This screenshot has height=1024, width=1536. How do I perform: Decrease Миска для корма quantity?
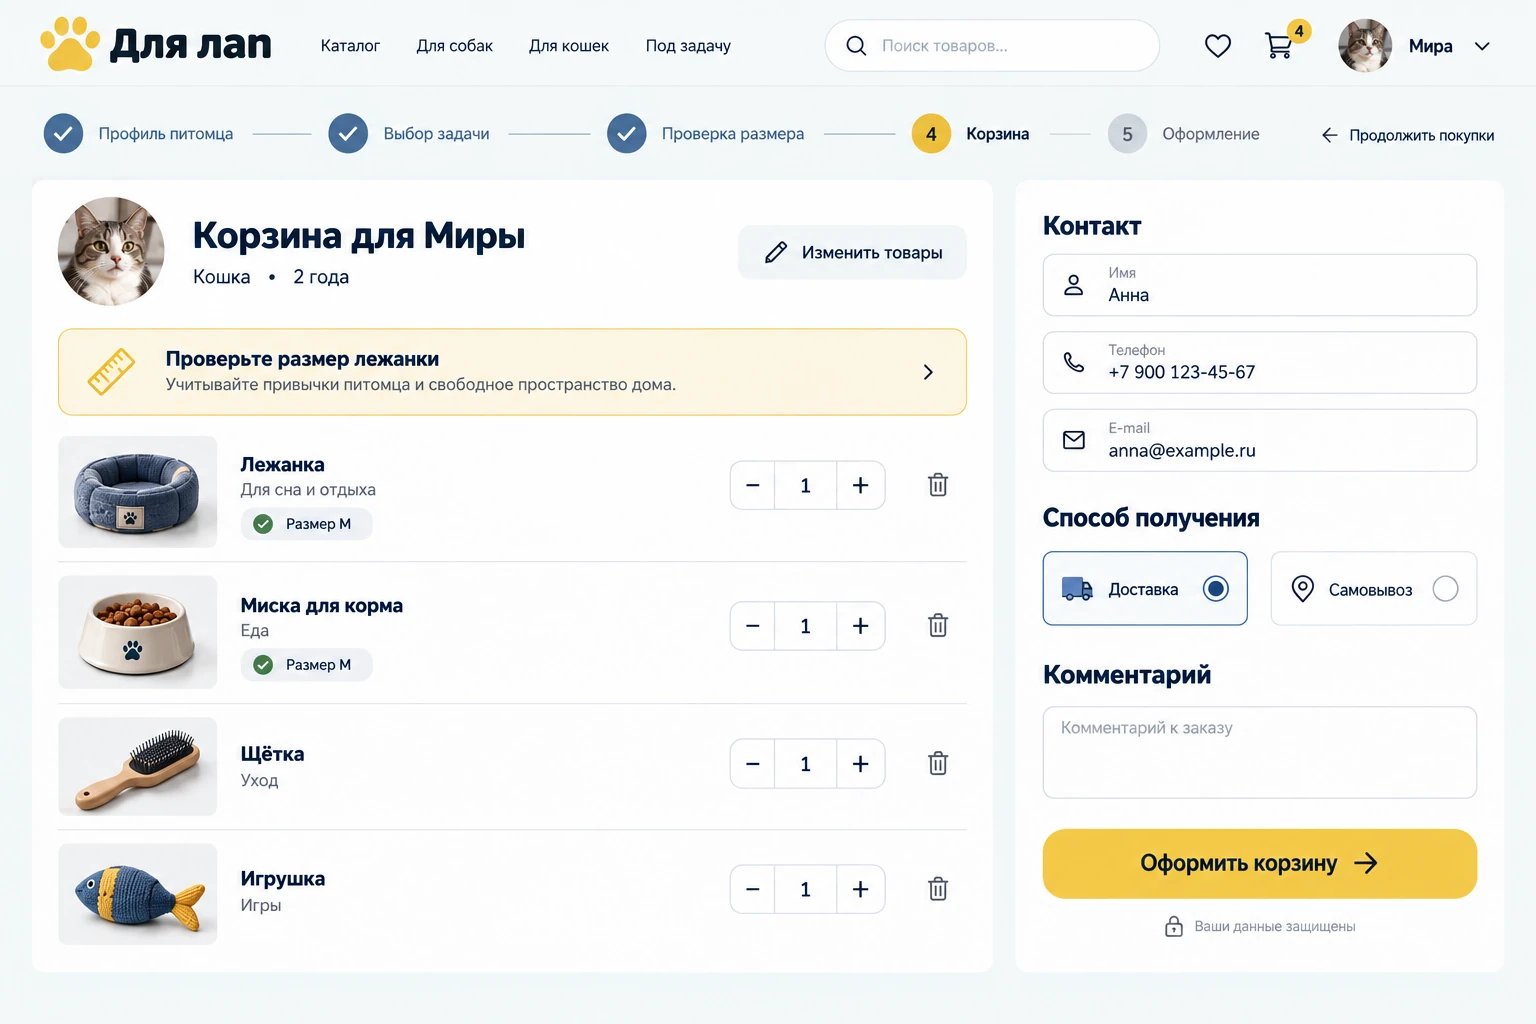click(753, 626)
